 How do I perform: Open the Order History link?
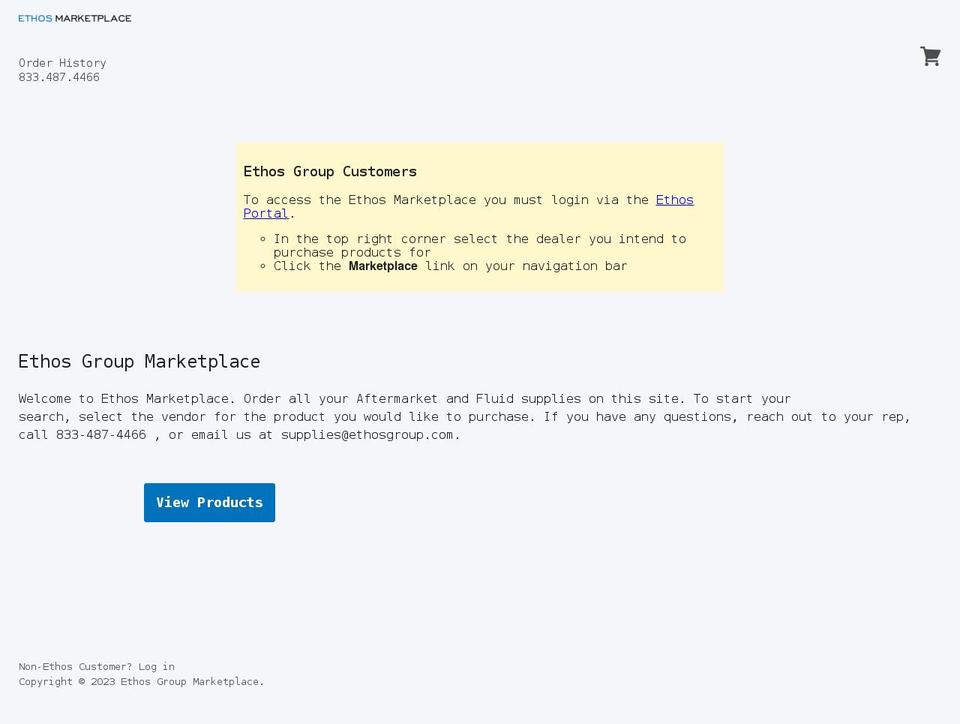click(x=62, y=63)
